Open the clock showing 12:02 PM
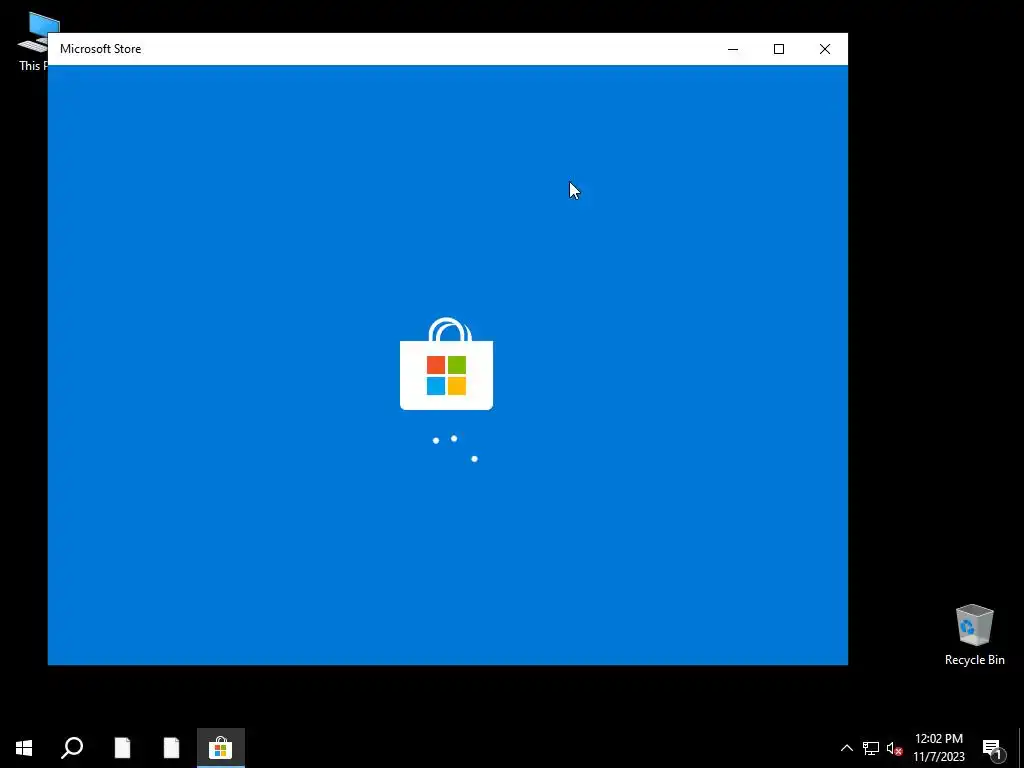The image size is (1024, 768). click(x=938, y=748)
